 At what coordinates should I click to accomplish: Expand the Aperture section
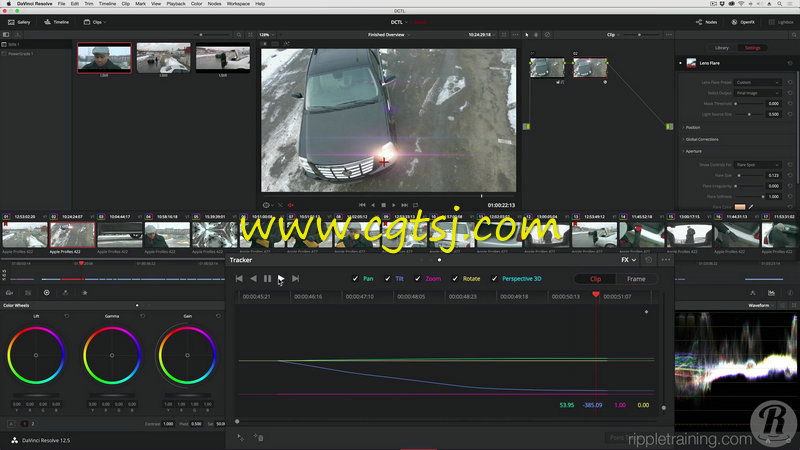pyautogui.click(x=692, y=152)
